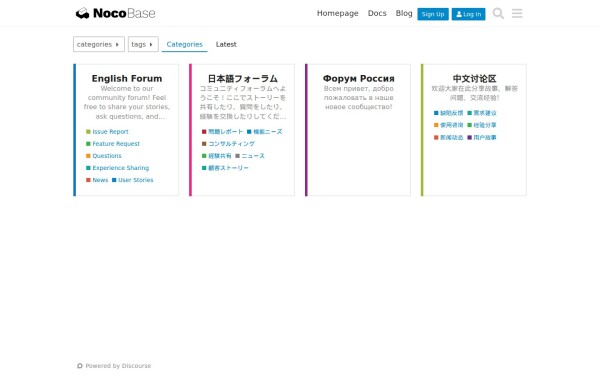Open the 日本語フォーラム category
The width and height of the screenshot is (600, 375).
[243, 78]
